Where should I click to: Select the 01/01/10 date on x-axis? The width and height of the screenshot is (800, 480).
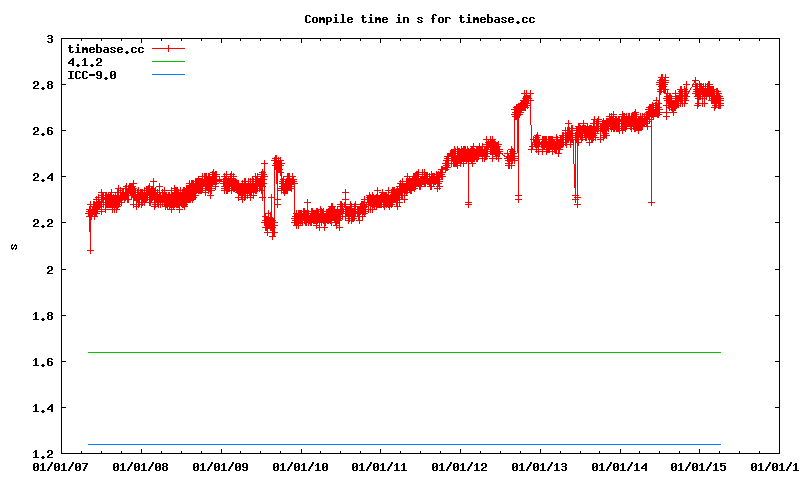tap(299, 466)
